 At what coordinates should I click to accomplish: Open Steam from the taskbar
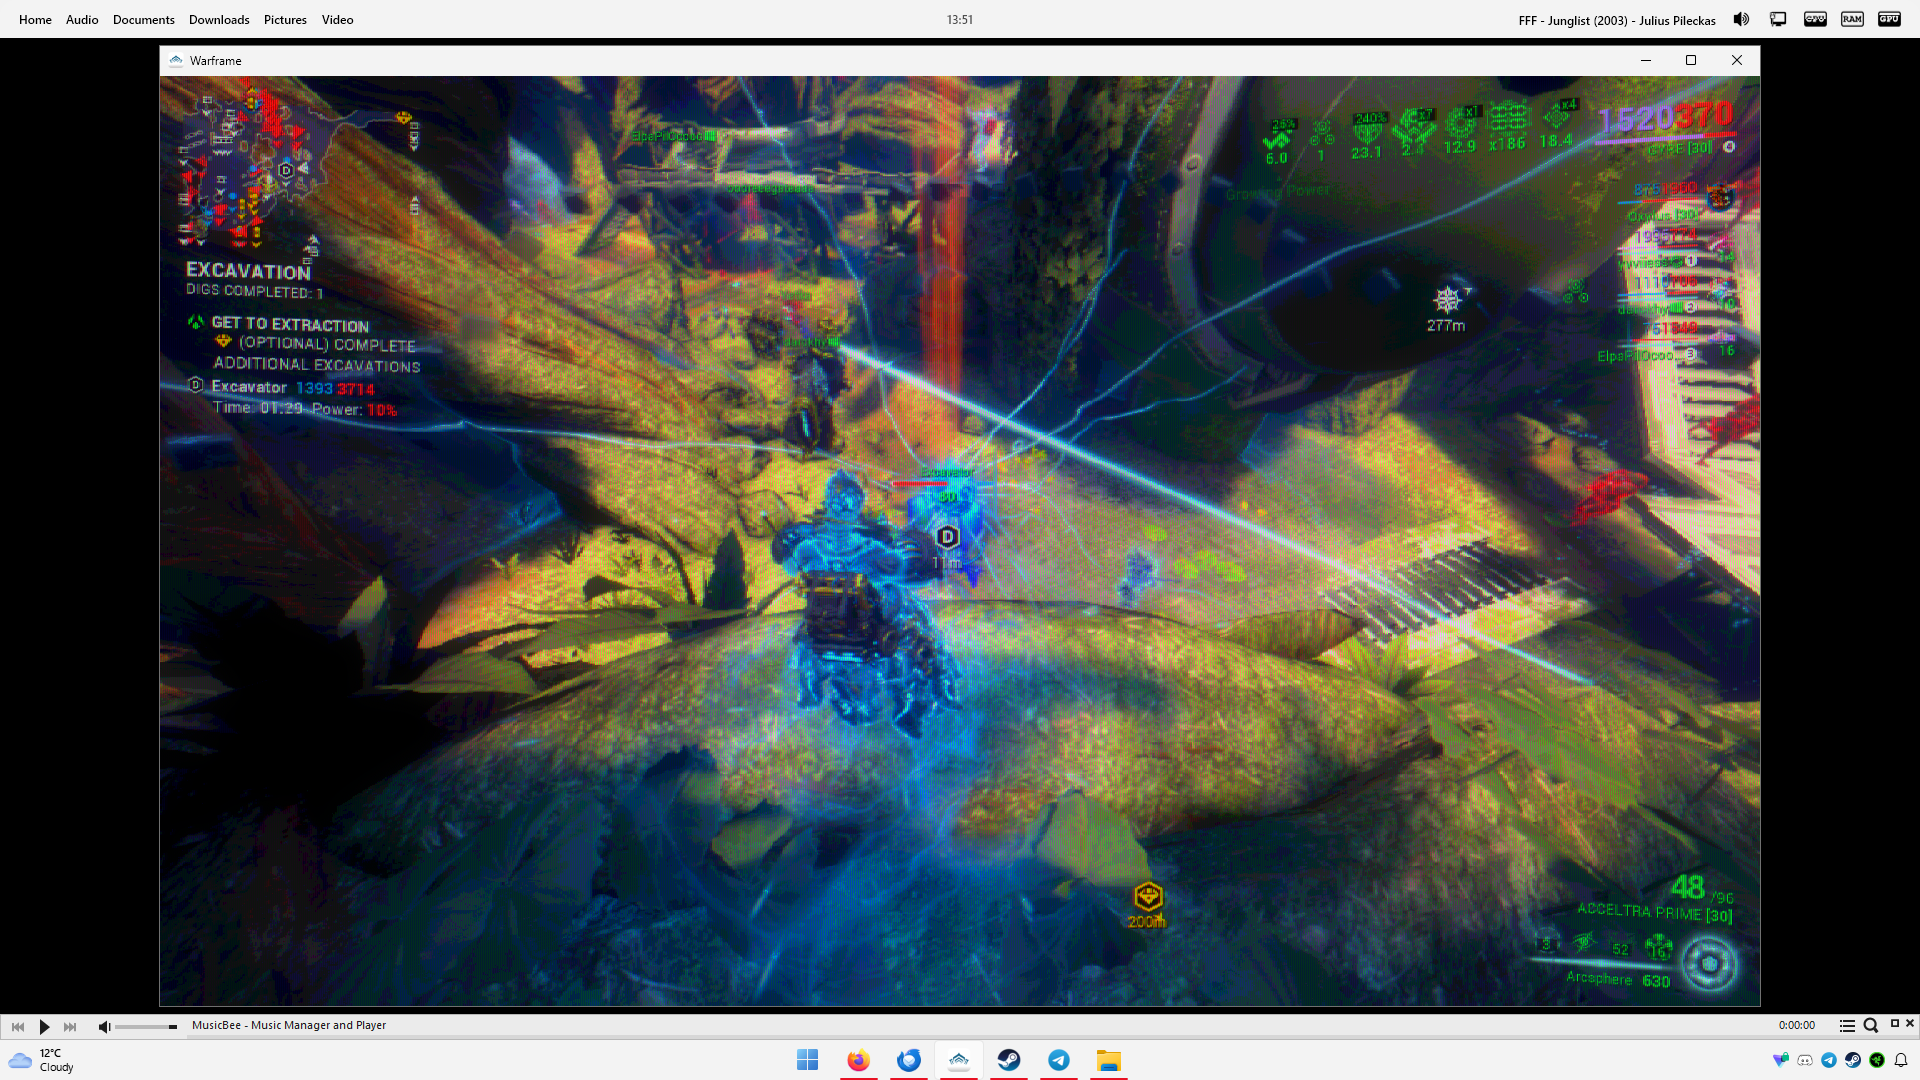[1009, 1060]
